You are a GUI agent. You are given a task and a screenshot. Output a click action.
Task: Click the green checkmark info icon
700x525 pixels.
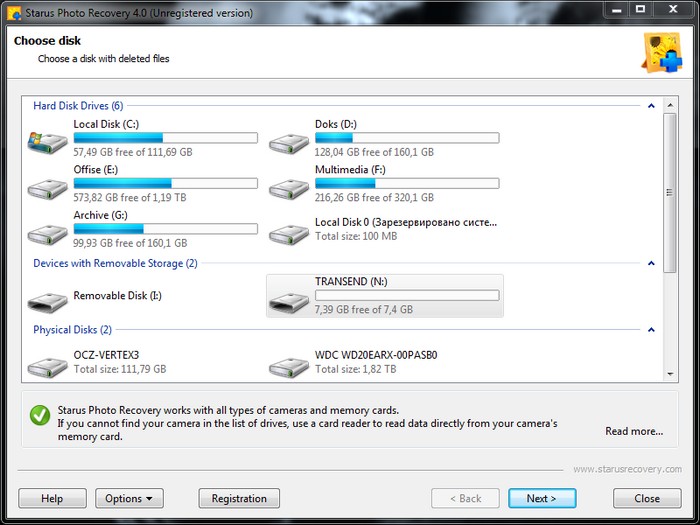(40, 415)
